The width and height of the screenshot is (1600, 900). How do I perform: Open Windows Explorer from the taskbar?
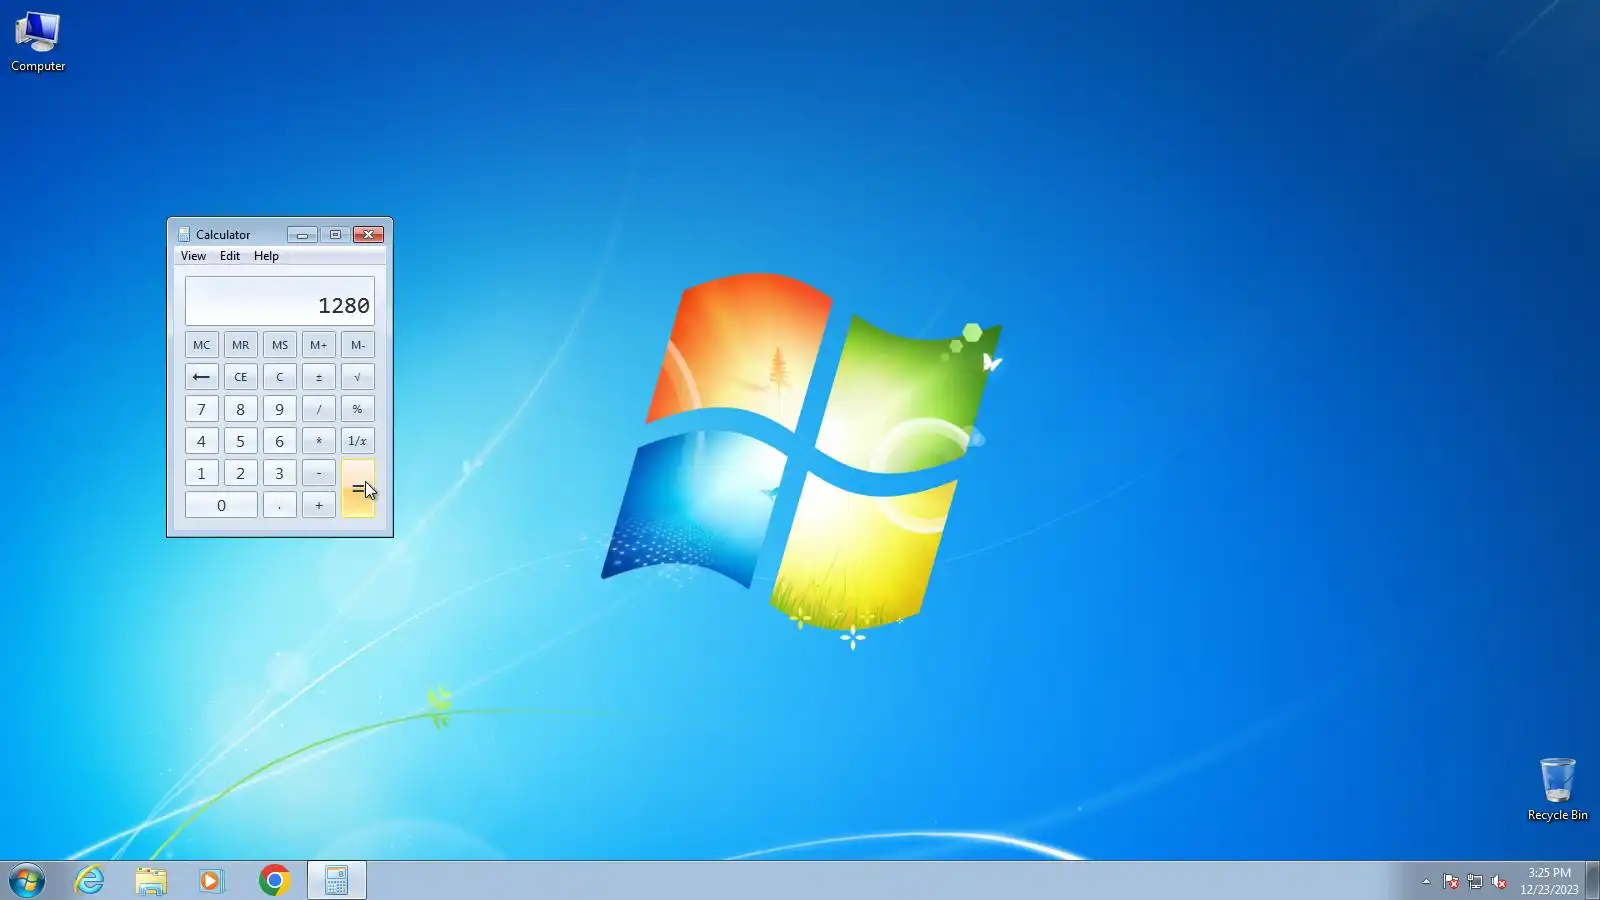[151, 880]
